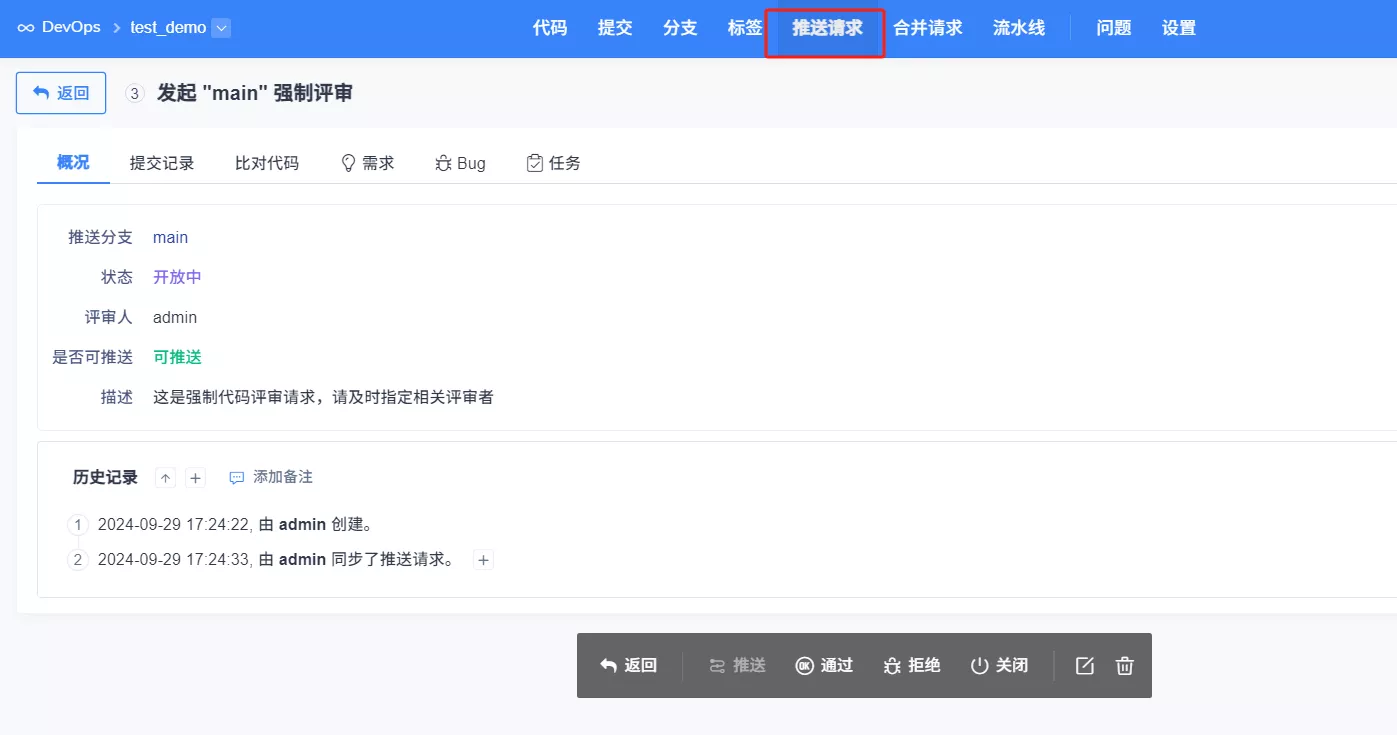Click the top 返回 button beside the title
The image size is (1397, 735).
tap(61, 93)
